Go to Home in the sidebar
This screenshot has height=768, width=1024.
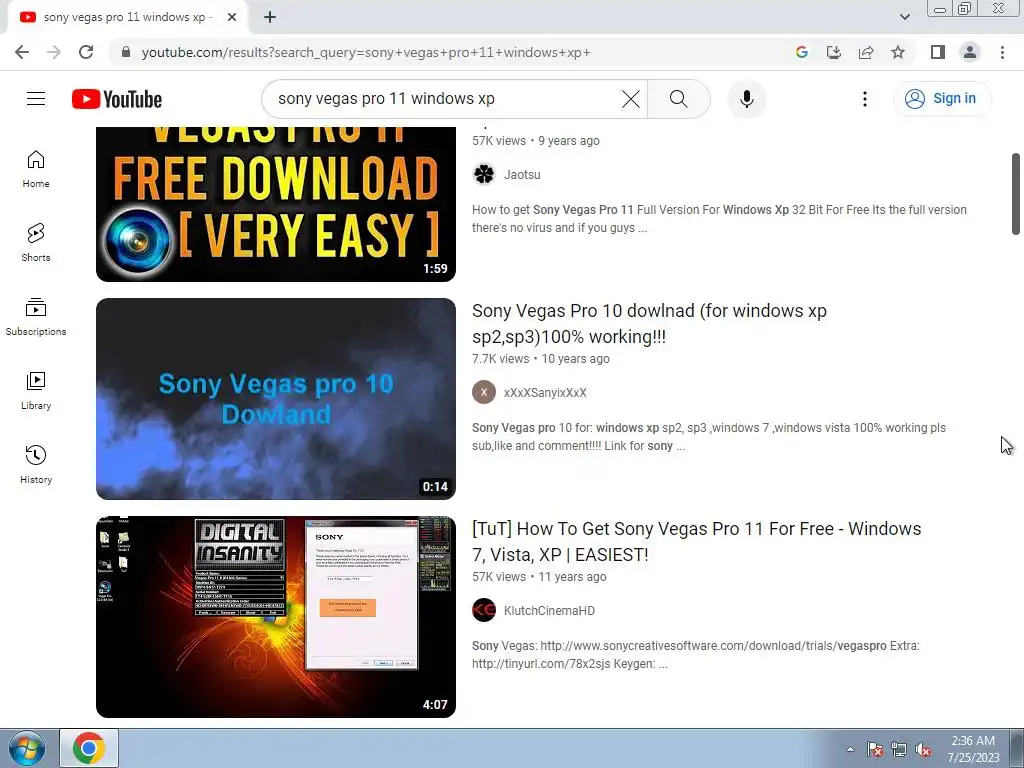(36, 169)
